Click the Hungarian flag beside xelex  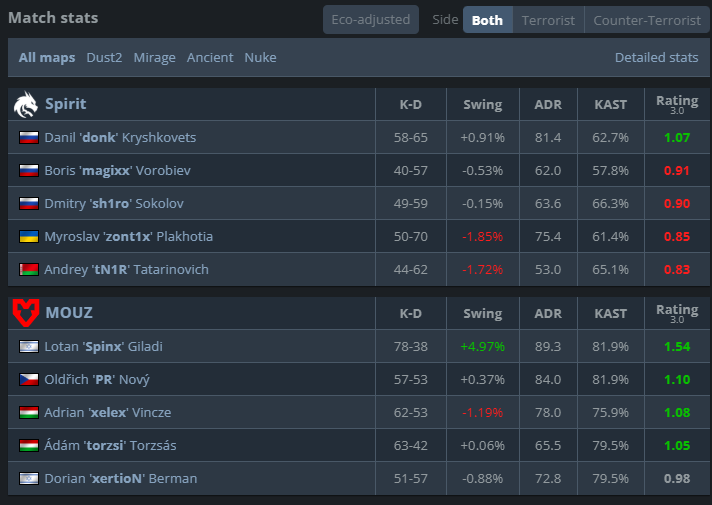click(x=29, y=413)
